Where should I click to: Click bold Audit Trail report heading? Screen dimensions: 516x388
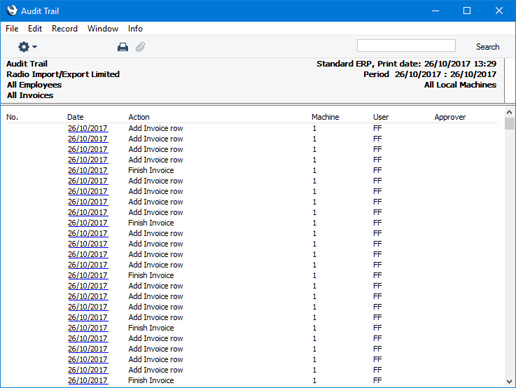(x=27, y=64)
